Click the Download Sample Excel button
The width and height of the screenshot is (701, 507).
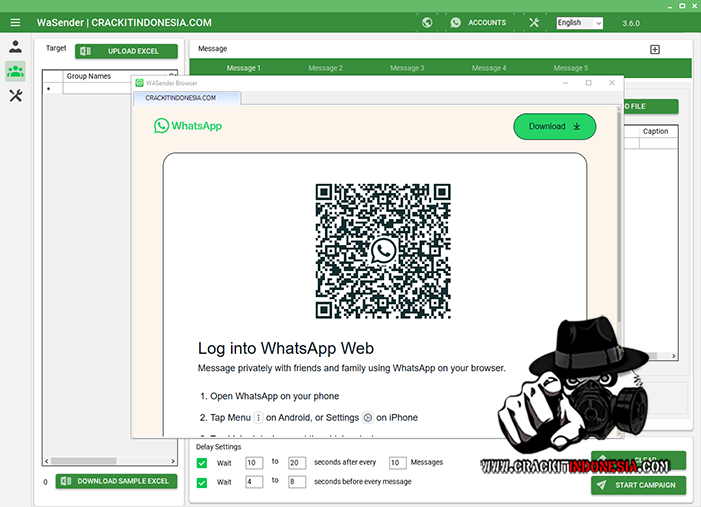point(116,481)
